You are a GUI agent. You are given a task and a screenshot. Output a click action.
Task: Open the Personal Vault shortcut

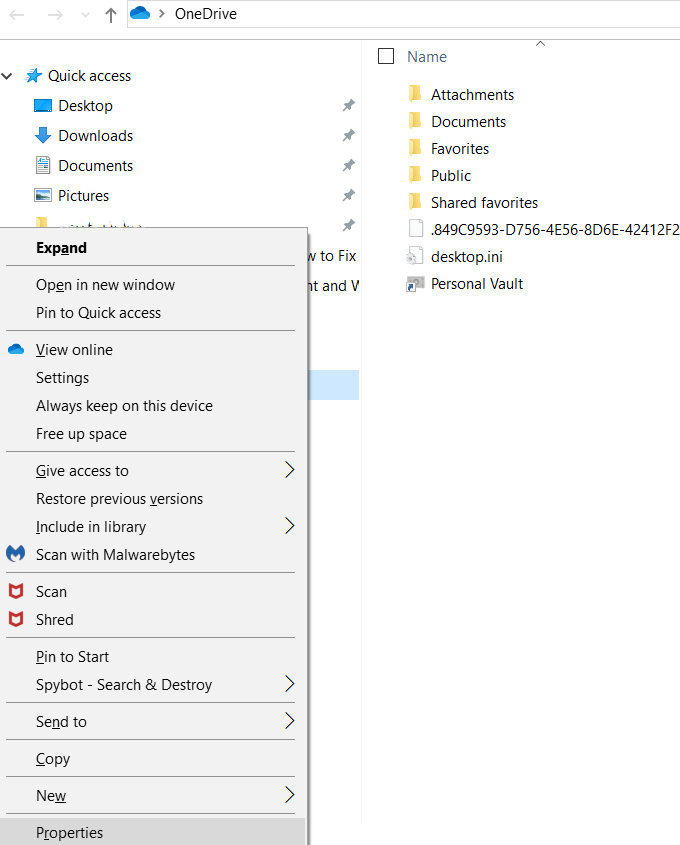click(477, 284)
